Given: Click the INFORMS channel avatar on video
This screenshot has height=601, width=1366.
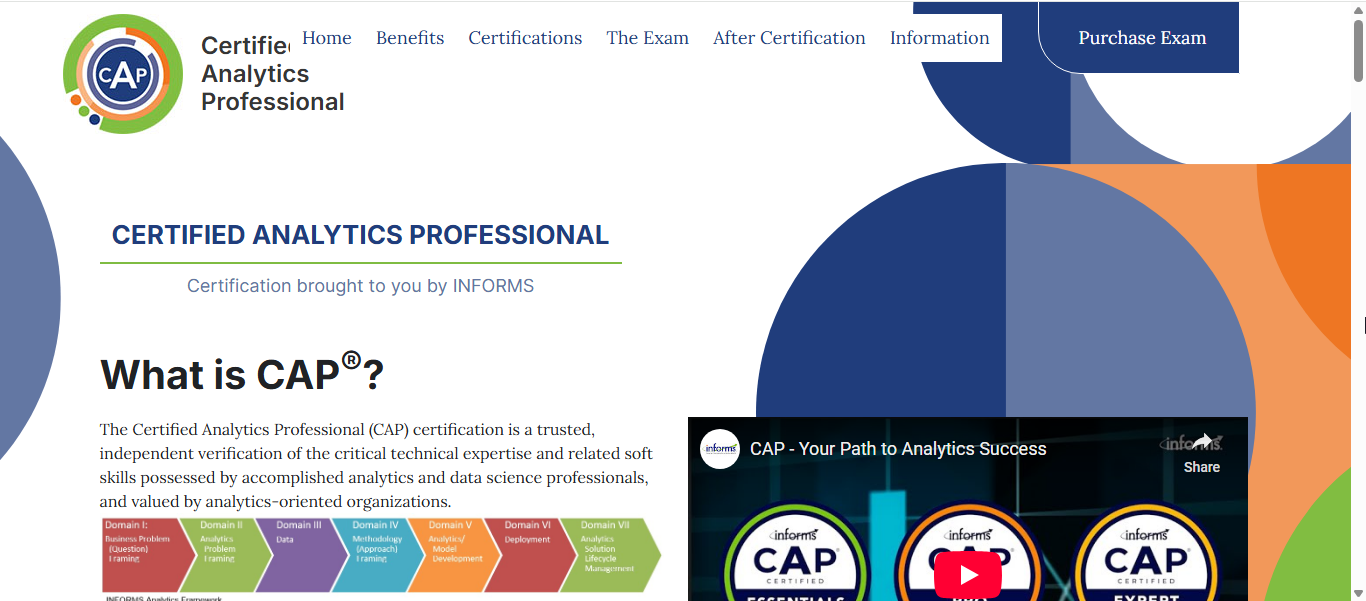Looking at the screenshot, I should 720,449.
